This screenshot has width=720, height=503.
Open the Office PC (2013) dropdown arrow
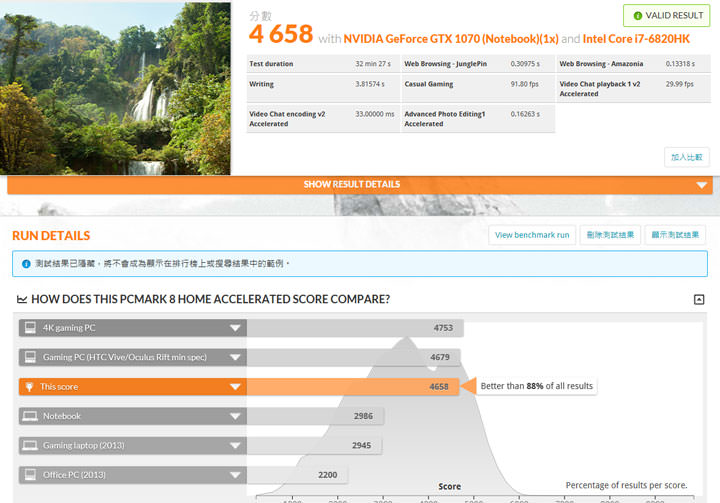point(235,475)
